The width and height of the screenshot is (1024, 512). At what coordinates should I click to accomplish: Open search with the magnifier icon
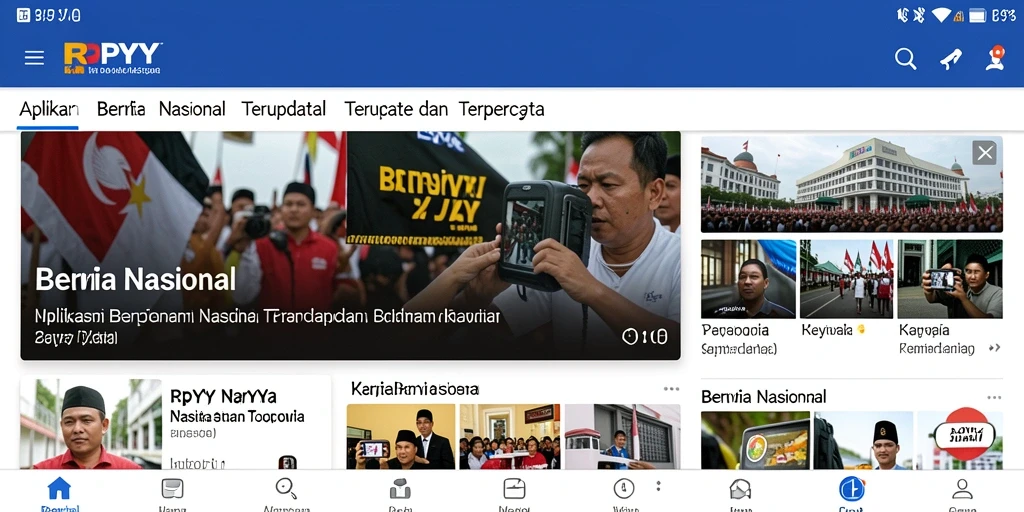click(905, 59)
